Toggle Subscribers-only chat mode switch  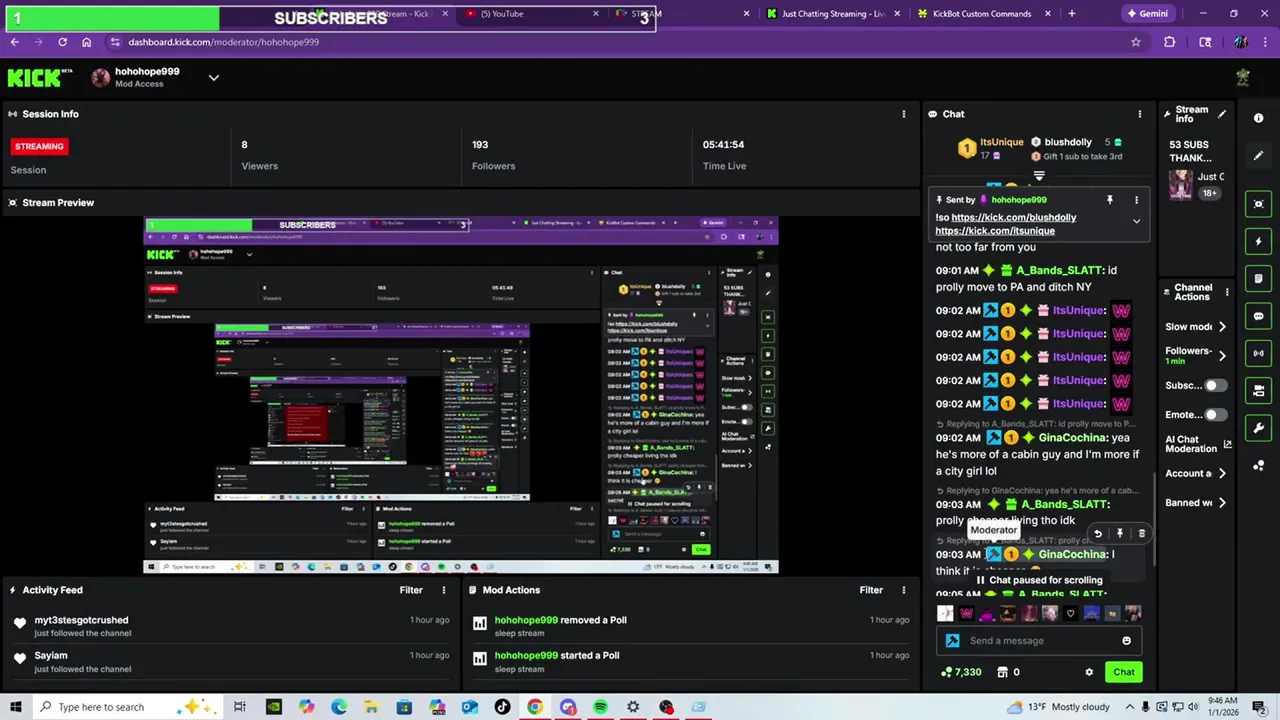click(x=1215, y=386)
